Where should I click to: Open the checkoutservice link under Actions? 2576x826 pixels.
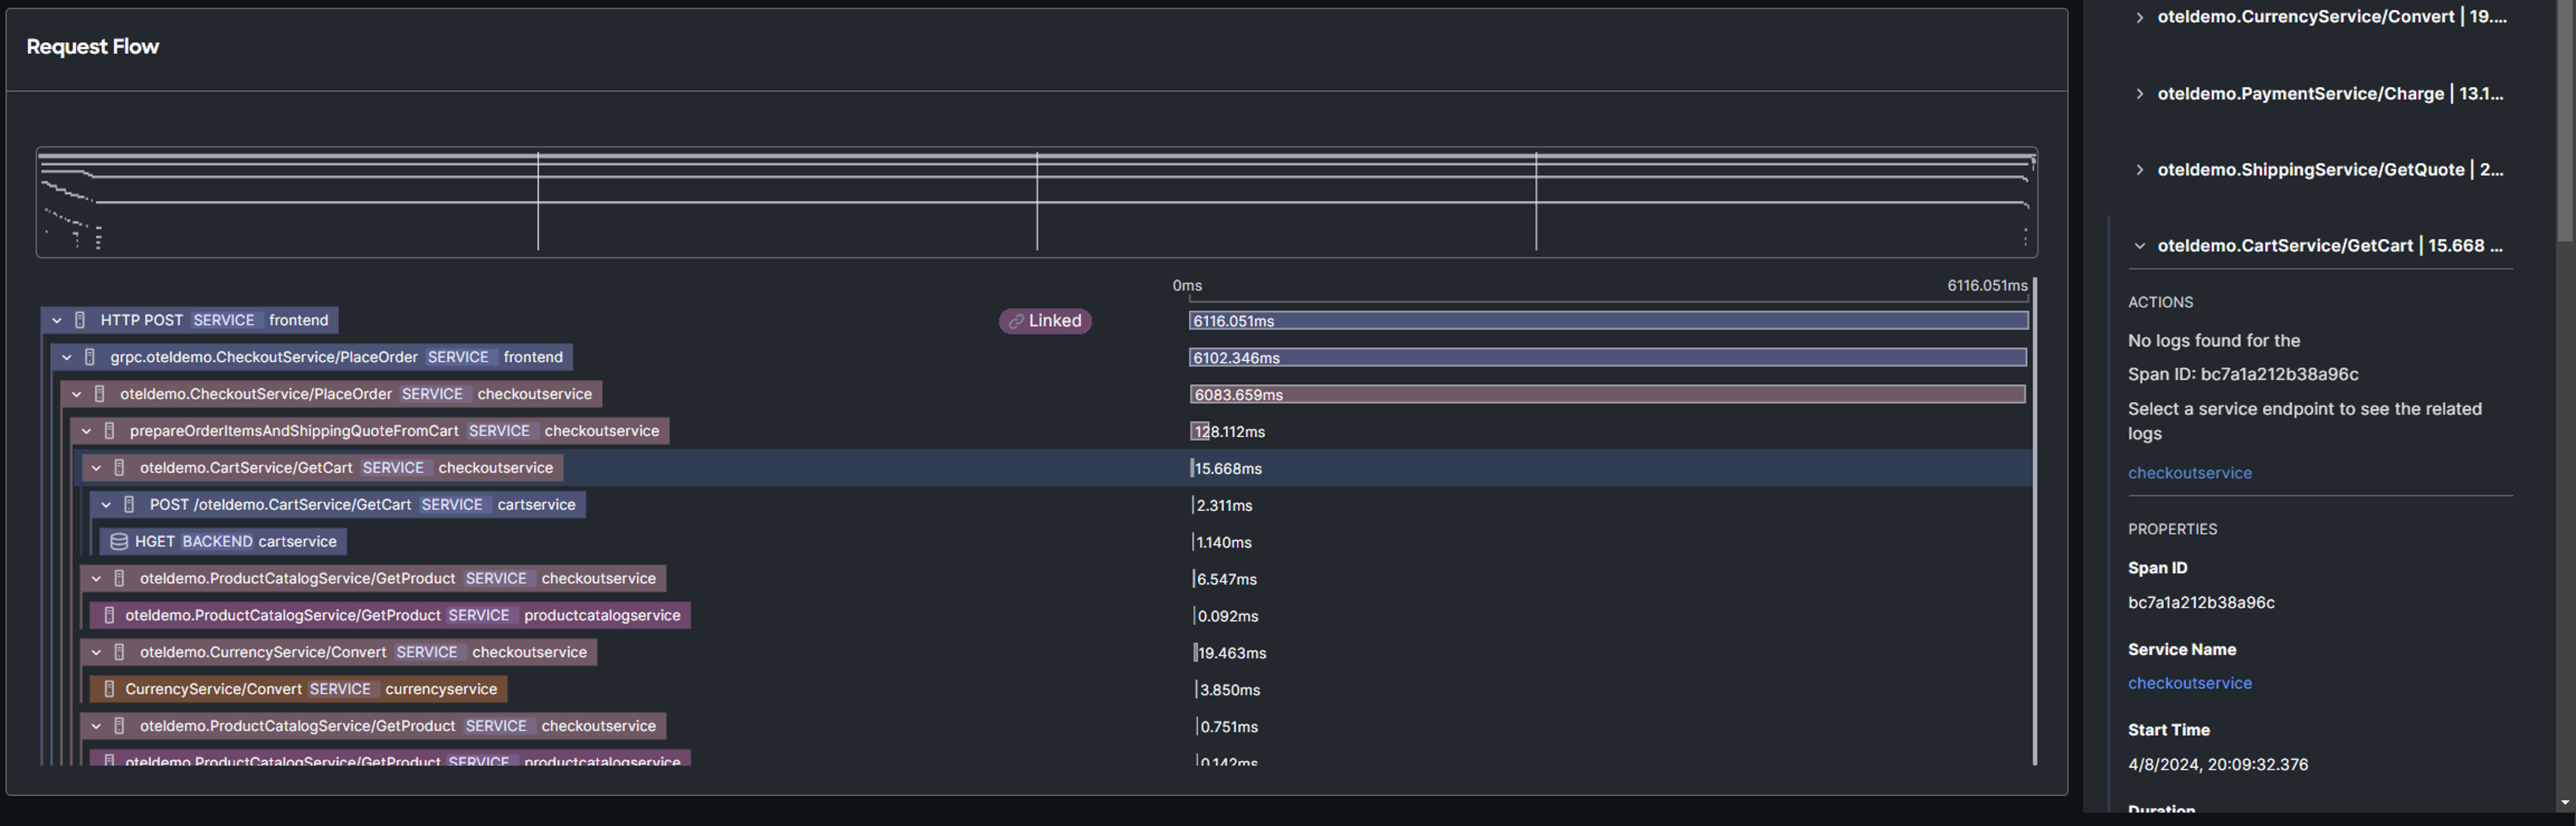coord(2189,473)
